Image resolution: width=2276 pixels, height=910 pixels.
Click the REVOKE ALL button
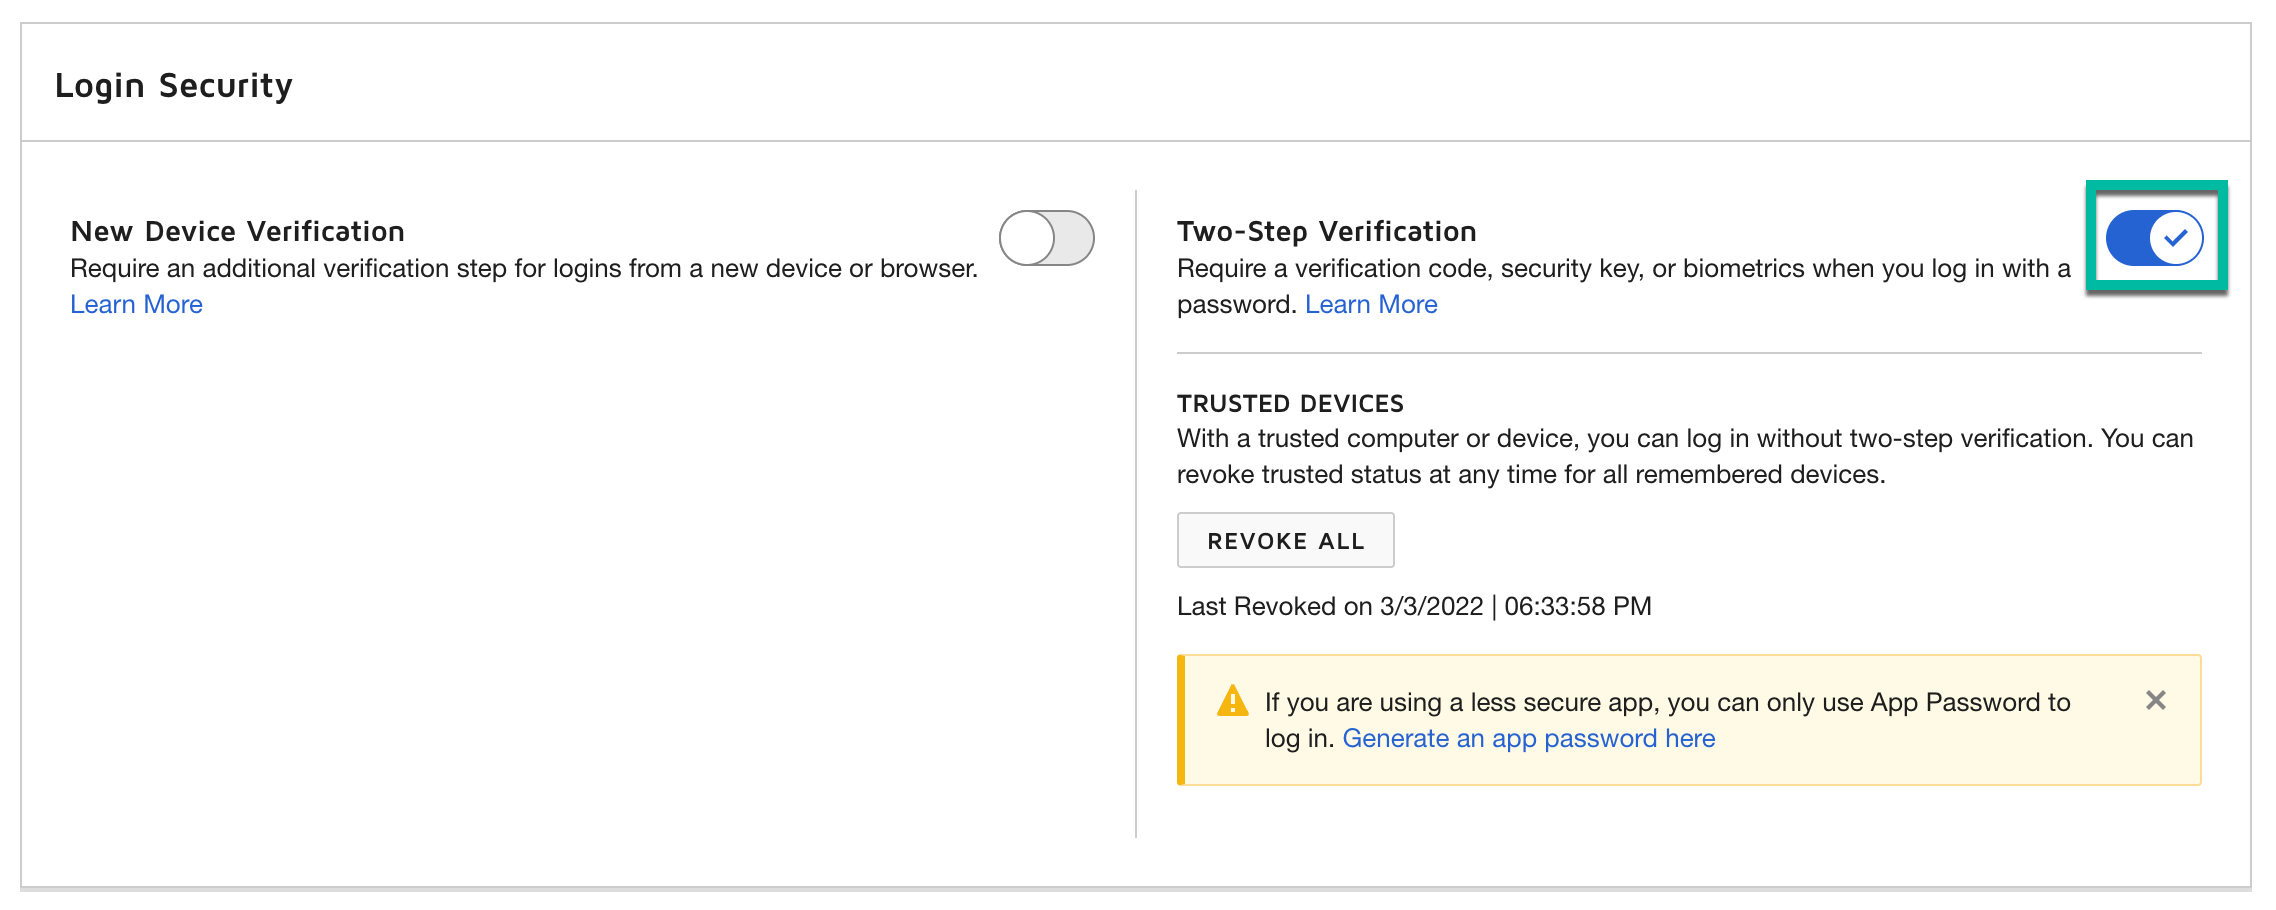(1286, 540)
